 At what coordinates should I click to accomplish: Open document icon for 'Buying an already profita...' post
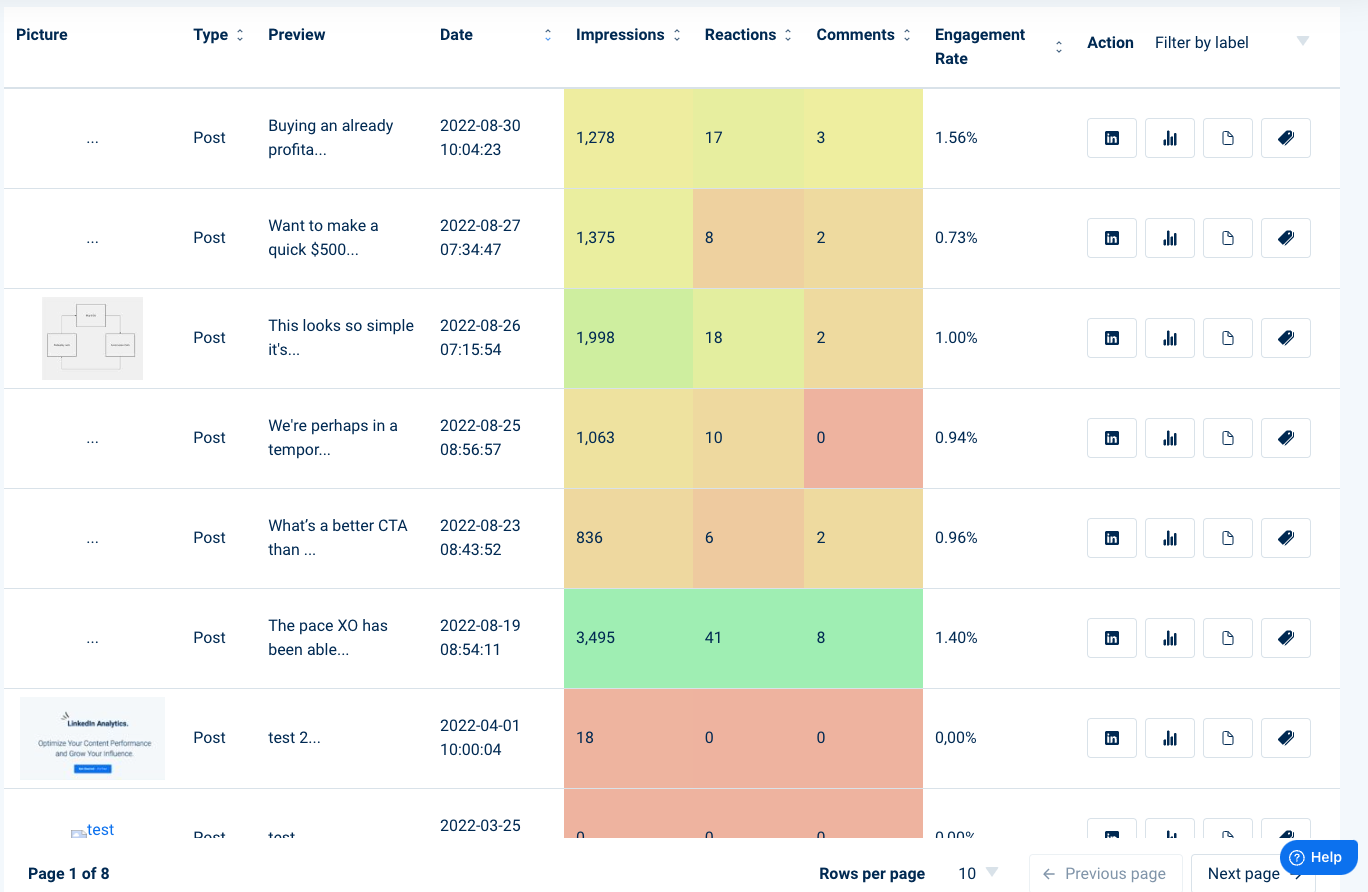tap(1228, 138)
